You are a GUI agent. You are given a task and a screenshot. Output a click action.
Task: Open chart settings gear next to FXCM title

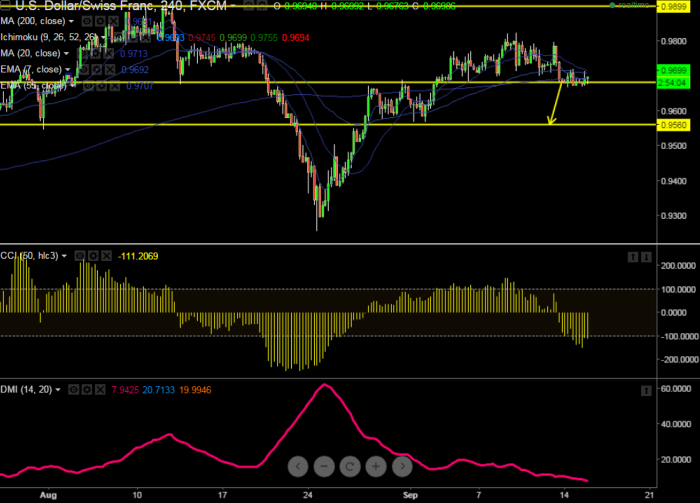[x=262, y=6]
